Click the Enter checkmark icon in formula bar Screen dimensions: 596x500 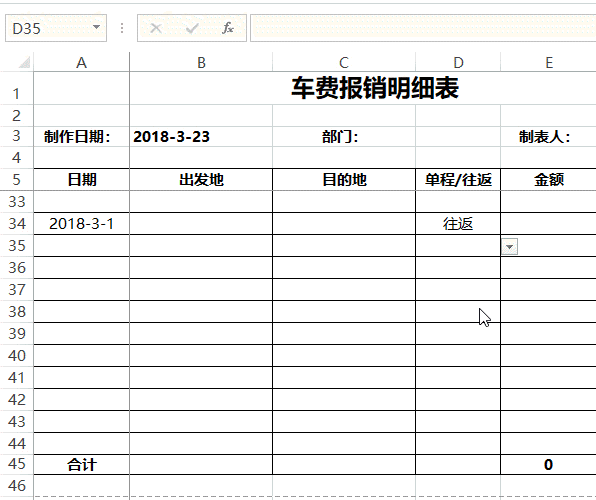[192, 28]
